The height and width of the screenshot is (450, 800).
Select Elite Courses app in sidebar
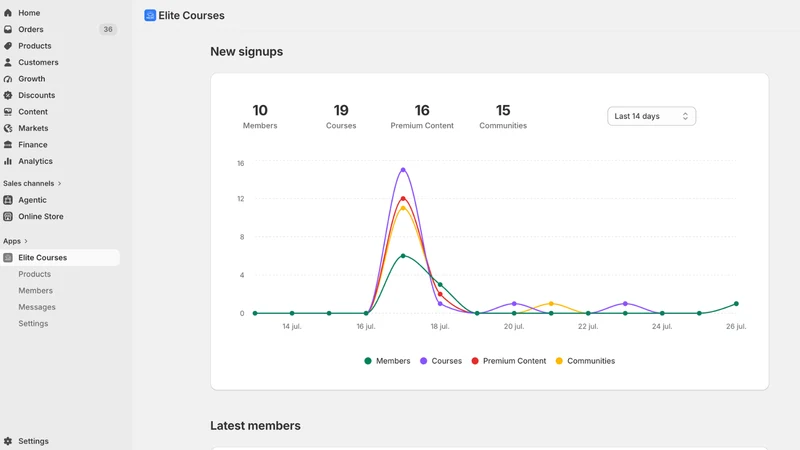(60, 258)
